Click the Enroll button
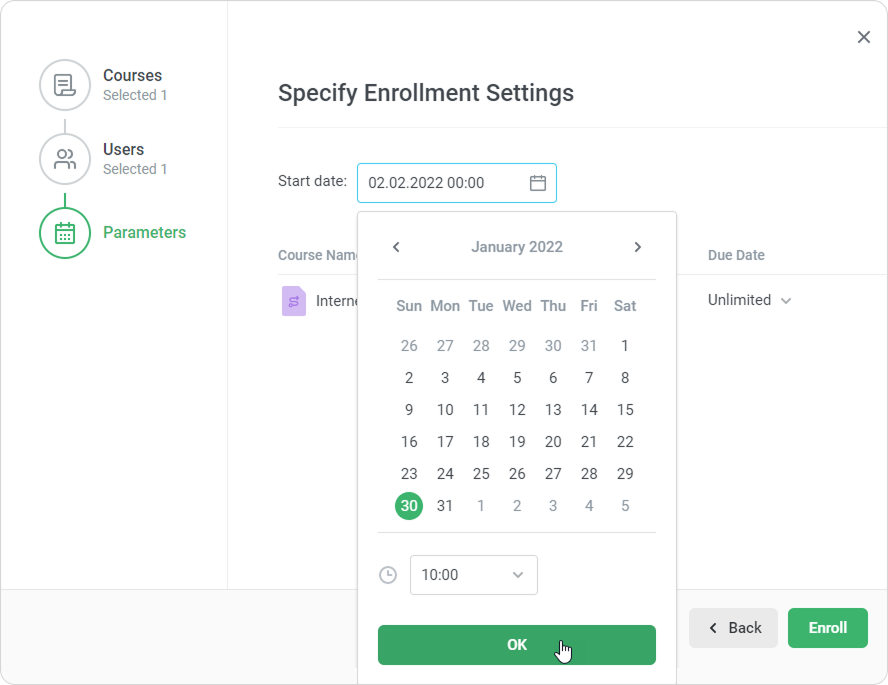 (x=828, y=628)
